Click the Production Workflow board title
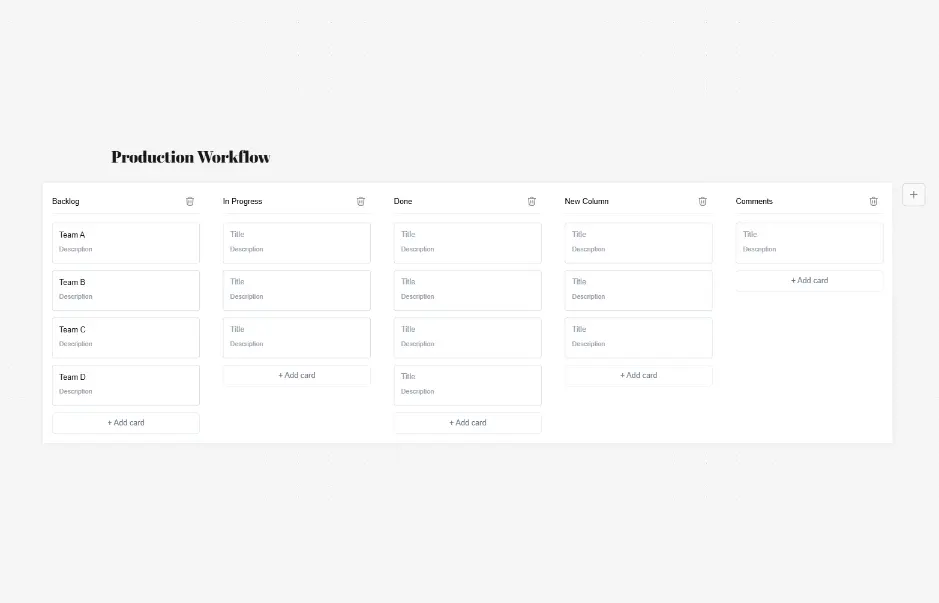Screen dimensions: 939x603 [x=190, y=157]
